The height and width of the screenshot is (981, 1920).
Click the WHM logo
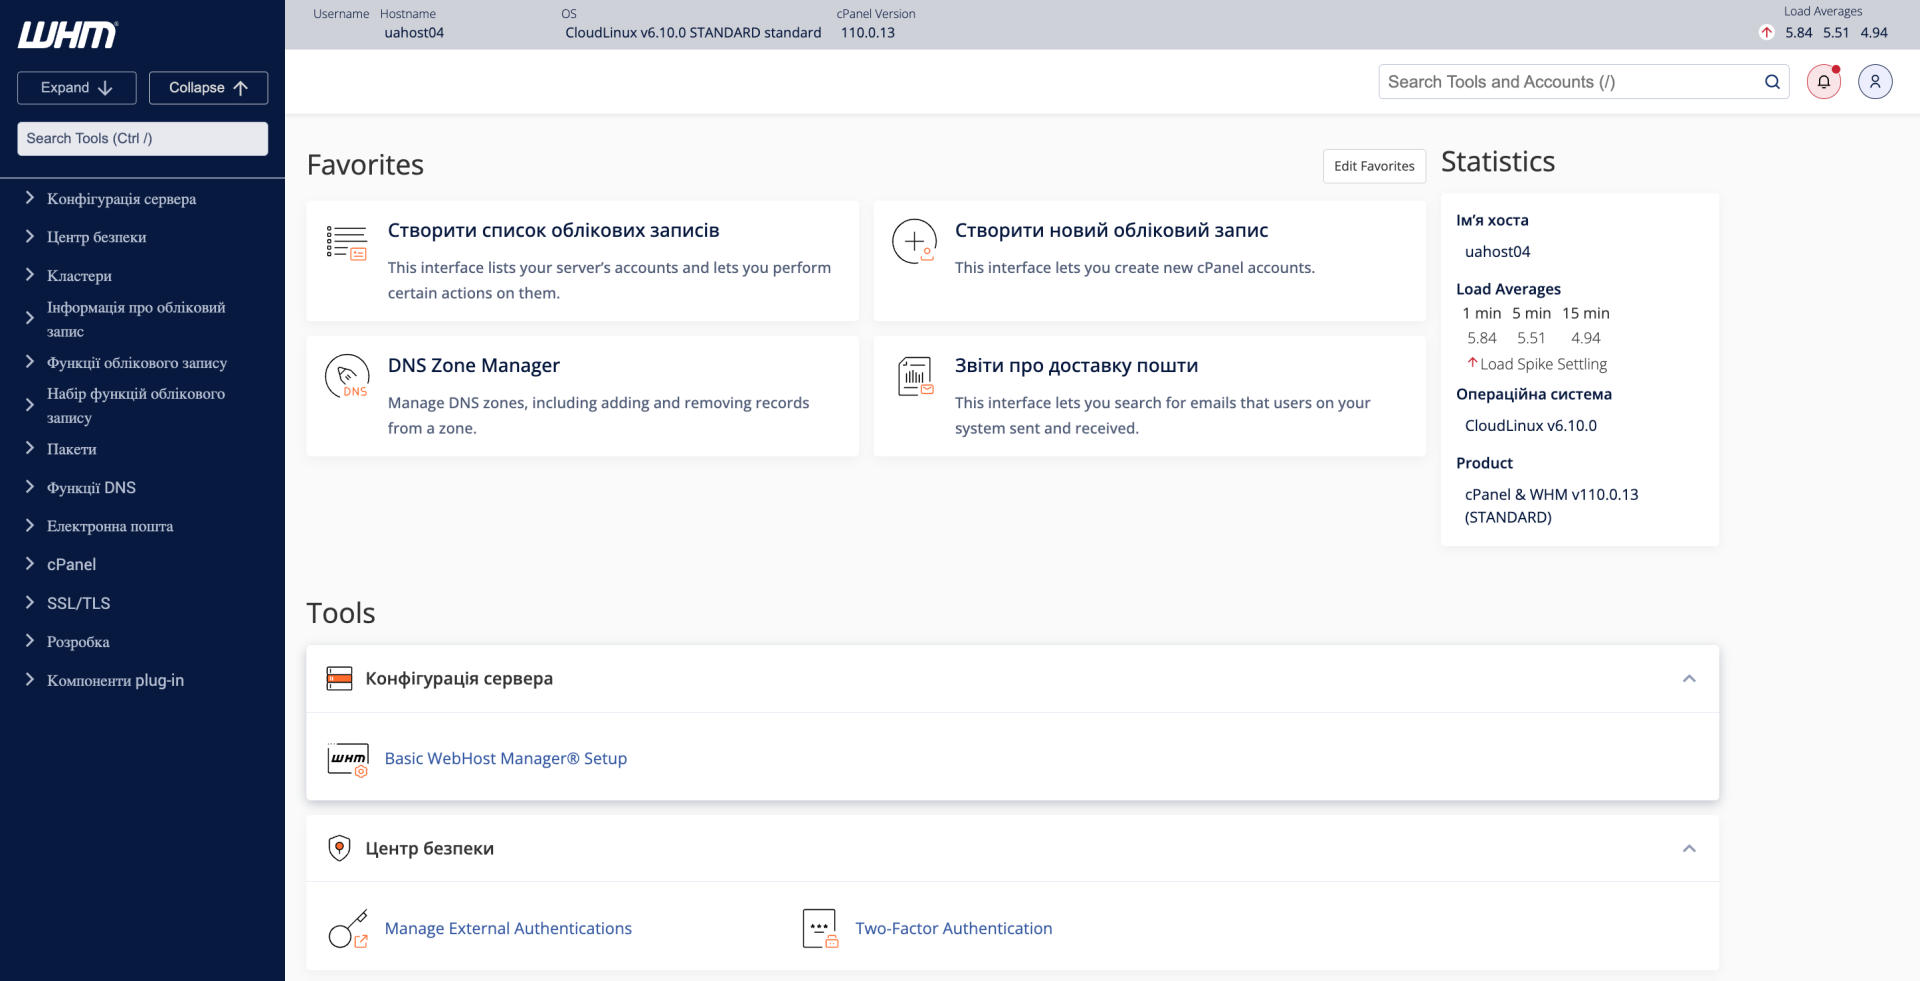coord(66,35)
